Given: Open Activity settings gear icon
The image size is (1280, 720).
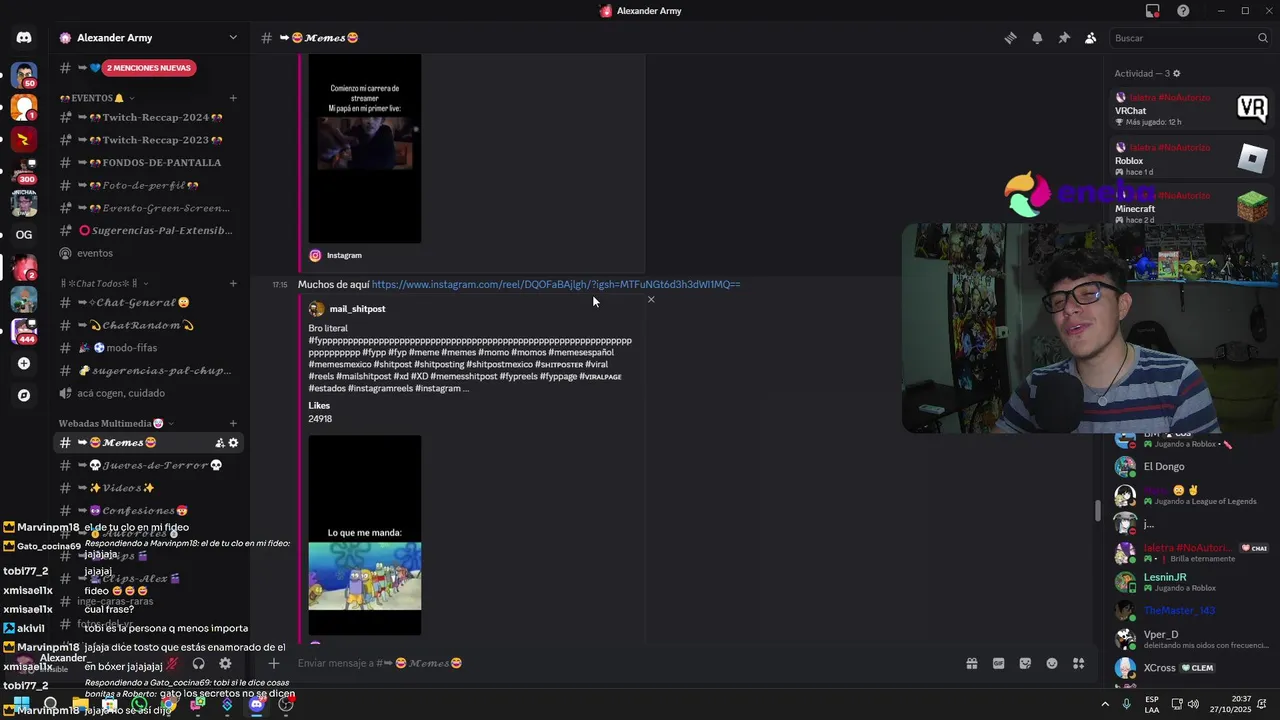Looking at the screenshot, I should (1176, 74).
